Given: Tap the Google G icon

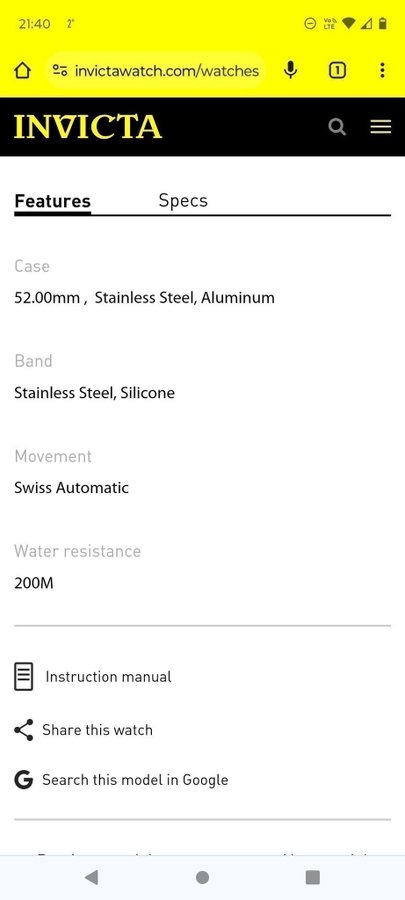Looking at the screenshot, I should 24,780.
